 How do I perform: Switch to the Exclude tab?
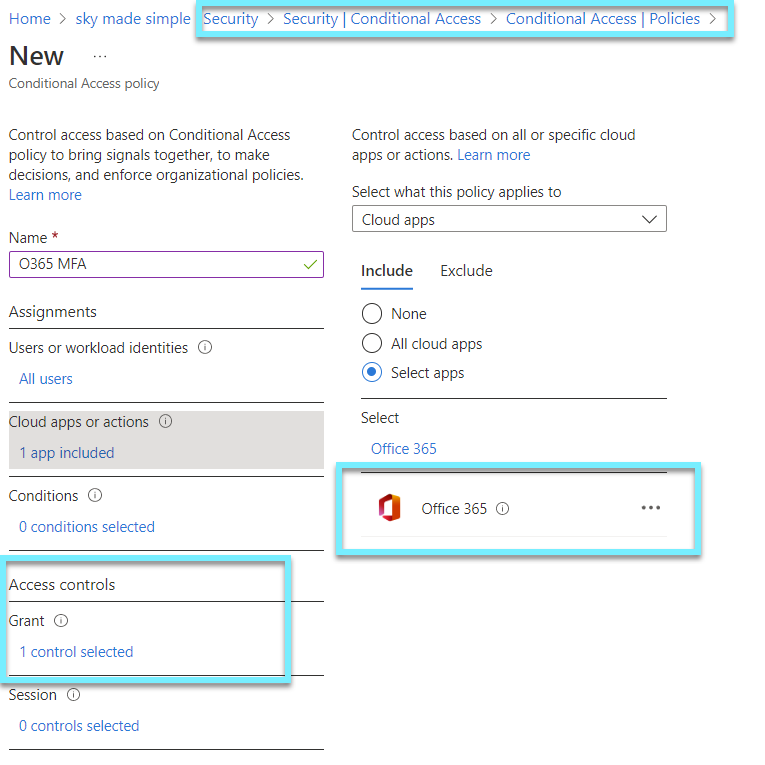click(466, 271)
